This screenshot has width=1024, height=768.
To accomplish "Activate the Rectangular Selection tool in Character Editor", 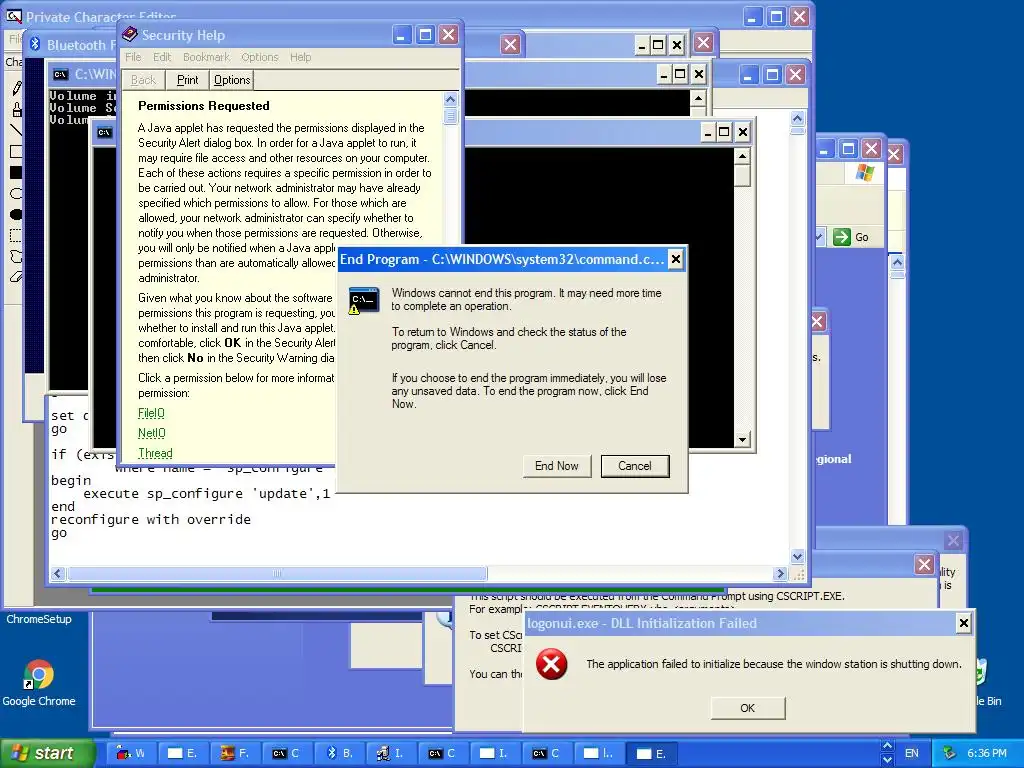I will (x=16, y=235).
